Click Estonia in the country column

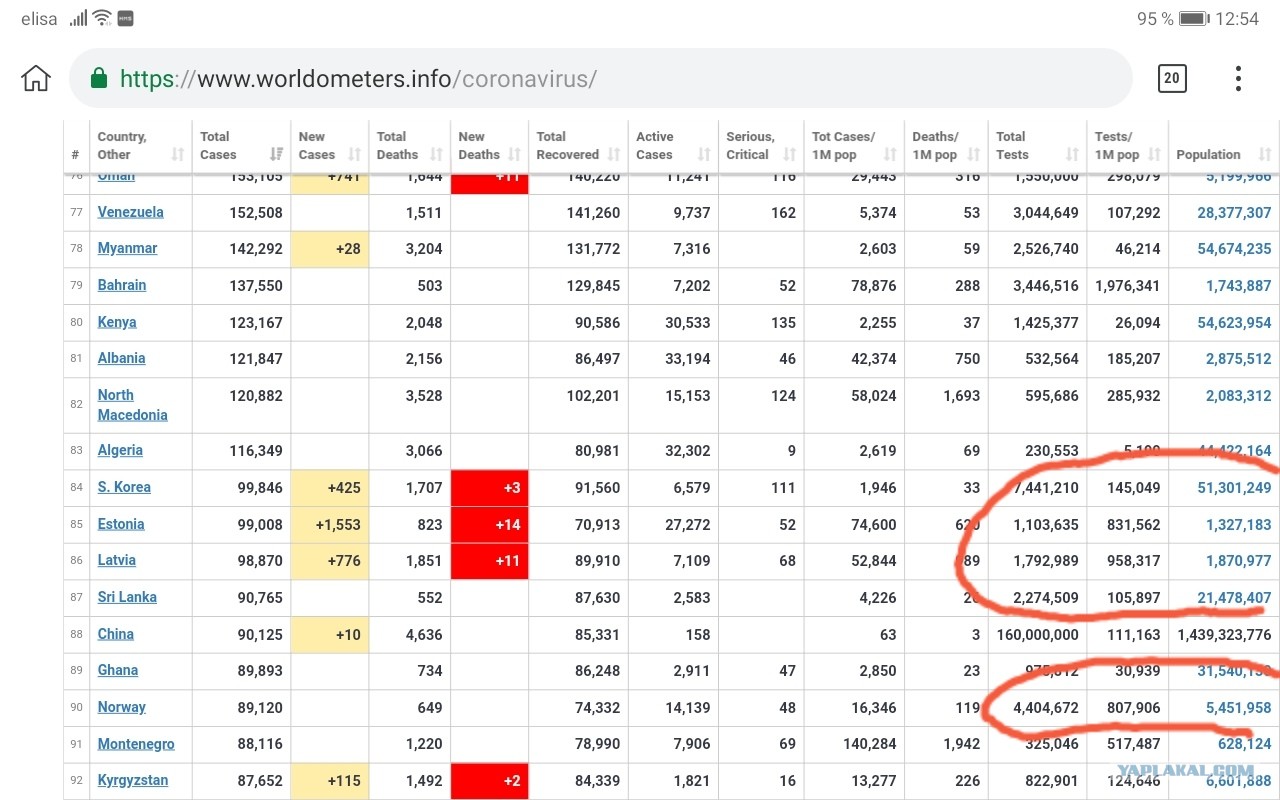click(121, 524)
